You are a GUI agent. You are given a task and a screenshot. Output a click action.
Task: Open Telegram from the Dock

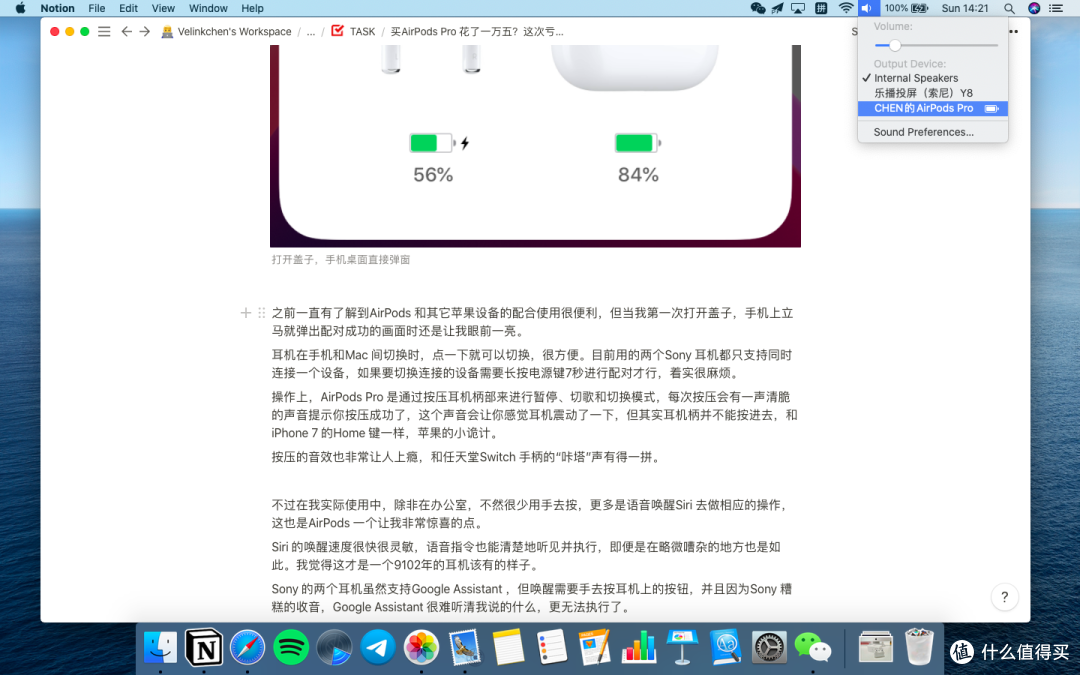pyautogui.click(x=378, y=647)
